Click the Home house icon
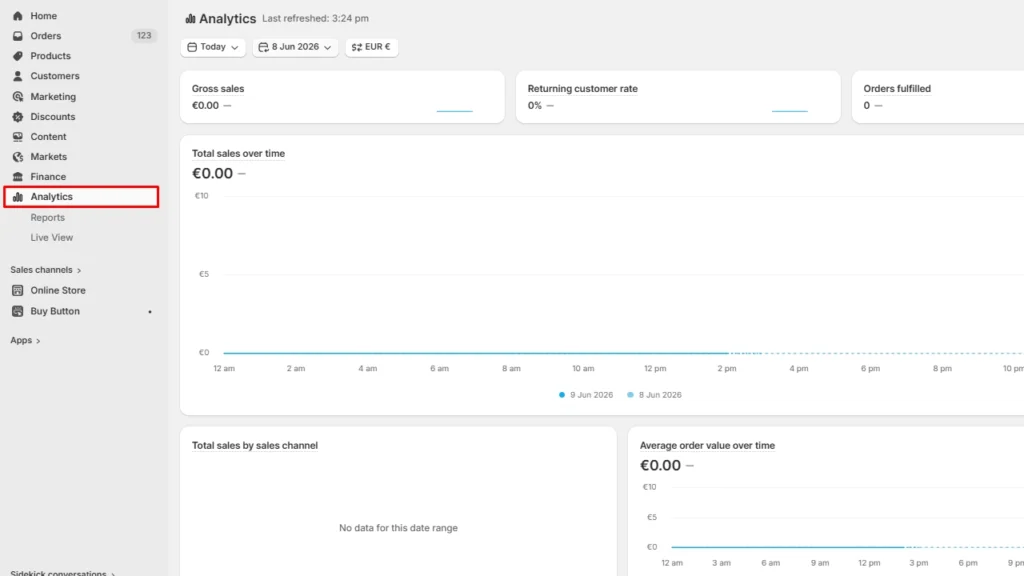Screen dimensions: 1024x576 (x=18, y=16)
